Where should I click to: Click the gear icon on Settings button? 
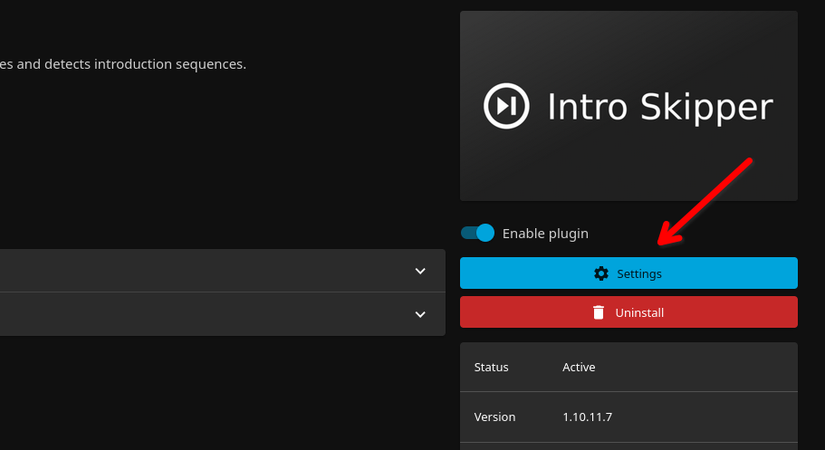coord(600,273)
